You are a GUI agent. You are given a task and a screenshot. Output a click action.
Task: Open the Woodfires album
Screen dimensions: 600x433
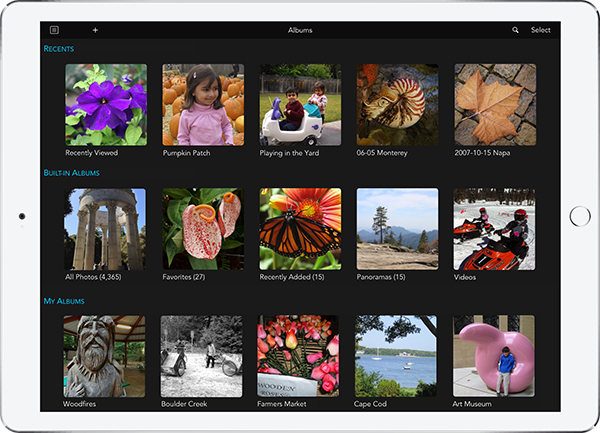(x=106, y=356)
